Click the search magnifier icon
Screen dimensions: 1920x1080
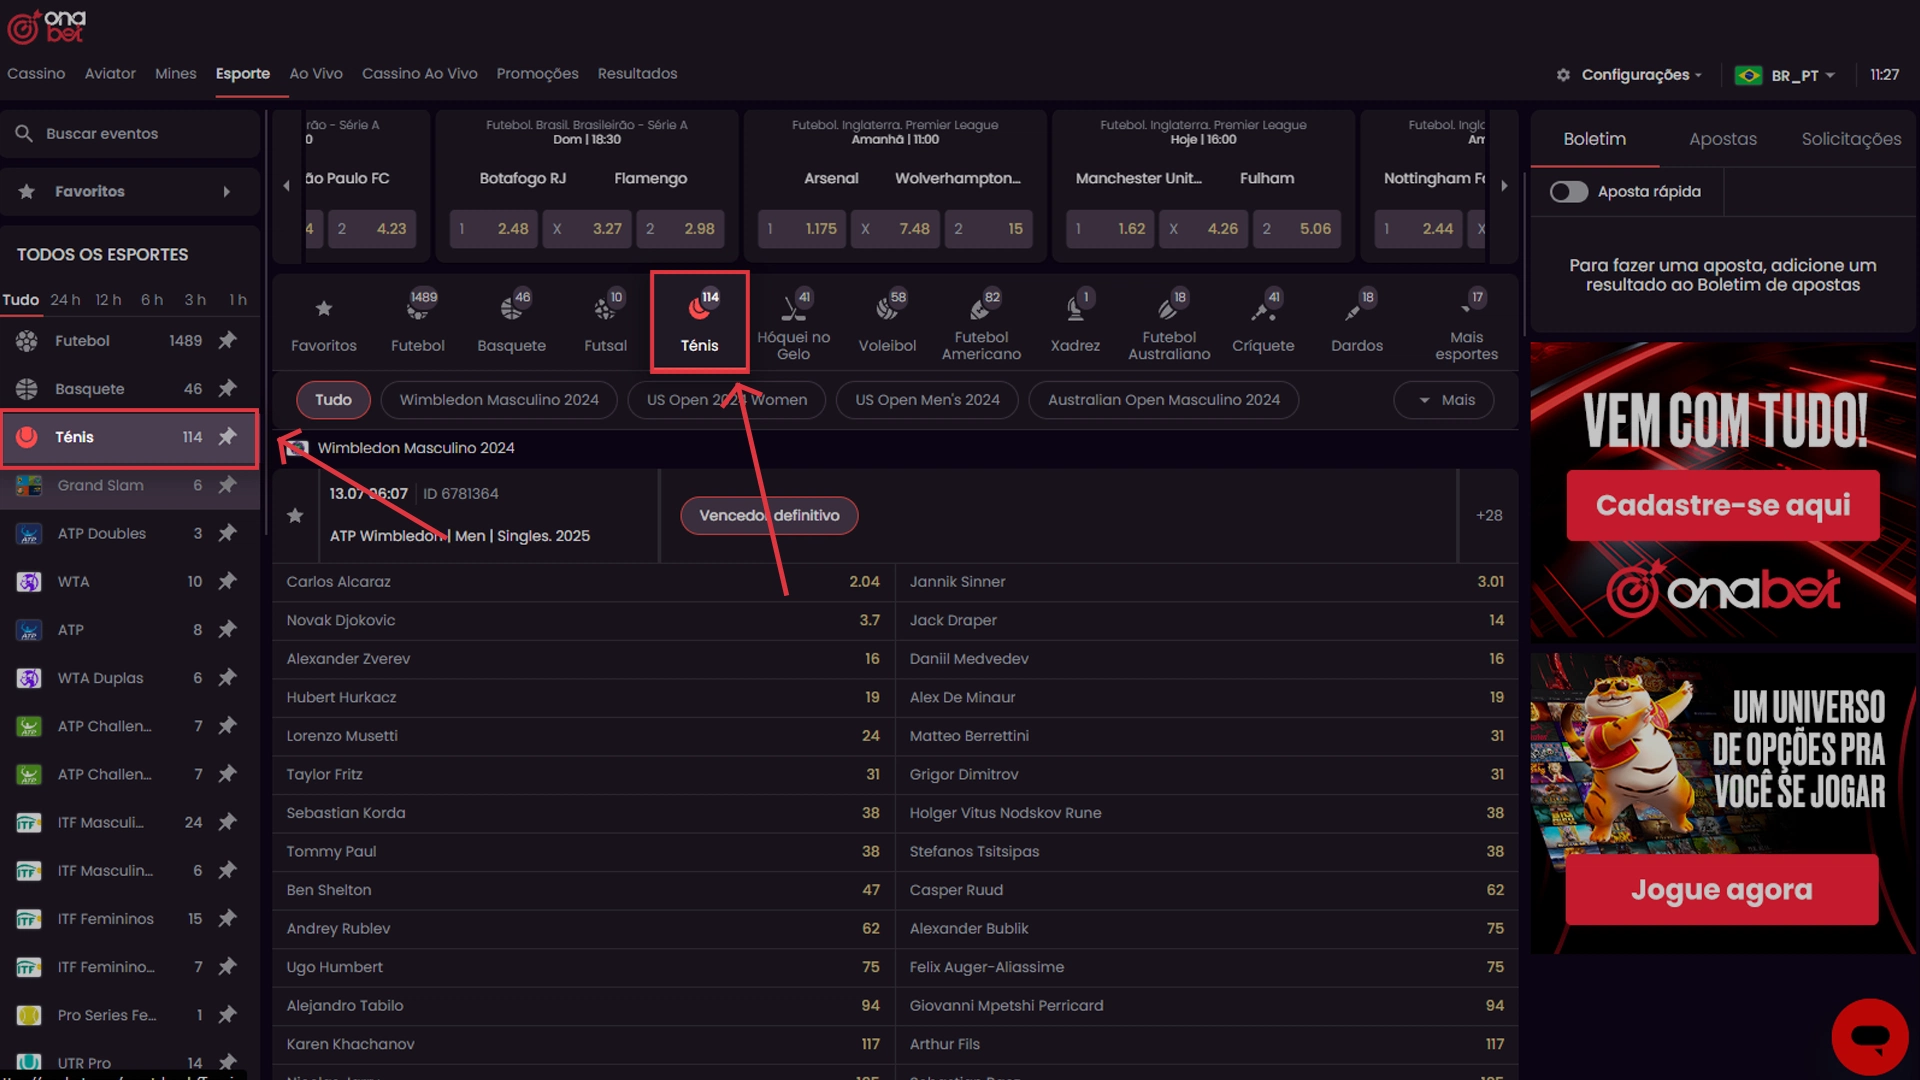[24, 133]
